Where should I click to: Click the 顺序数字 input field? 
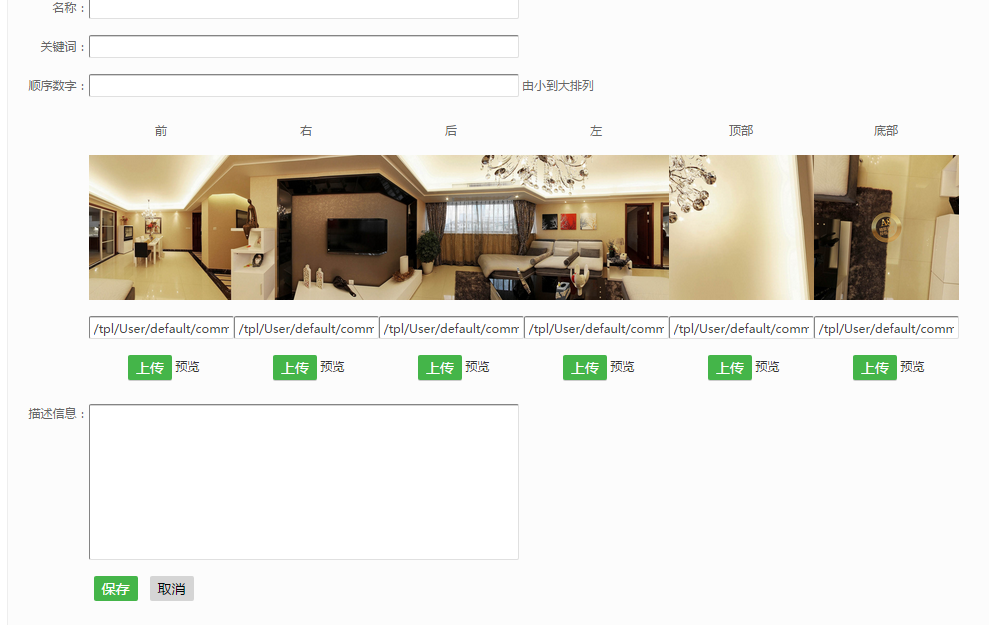[x=304, y=86]
